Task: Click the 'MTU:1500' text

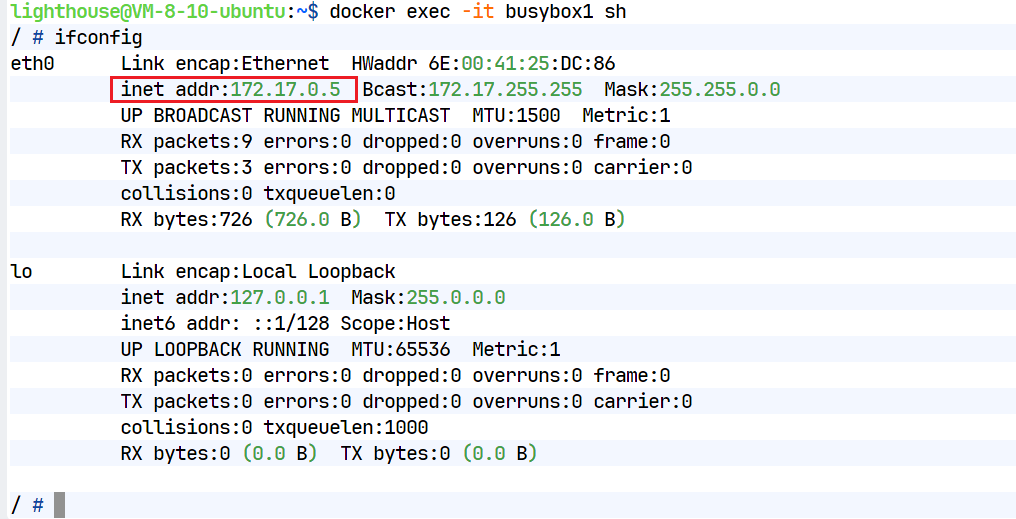Action: coord(516,115)
